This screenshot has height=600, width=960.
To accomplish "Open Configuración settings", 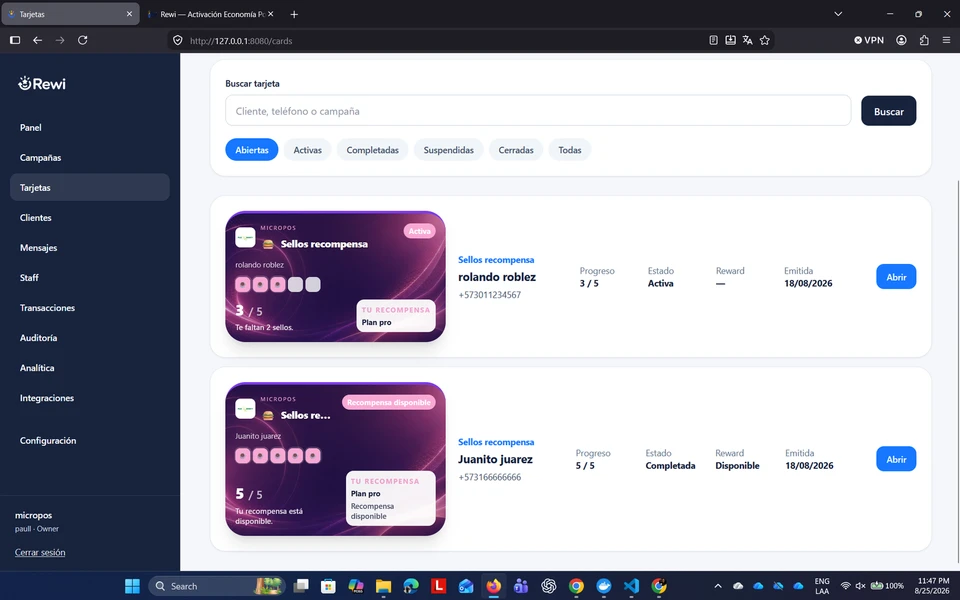I will (x=48, y=440).
